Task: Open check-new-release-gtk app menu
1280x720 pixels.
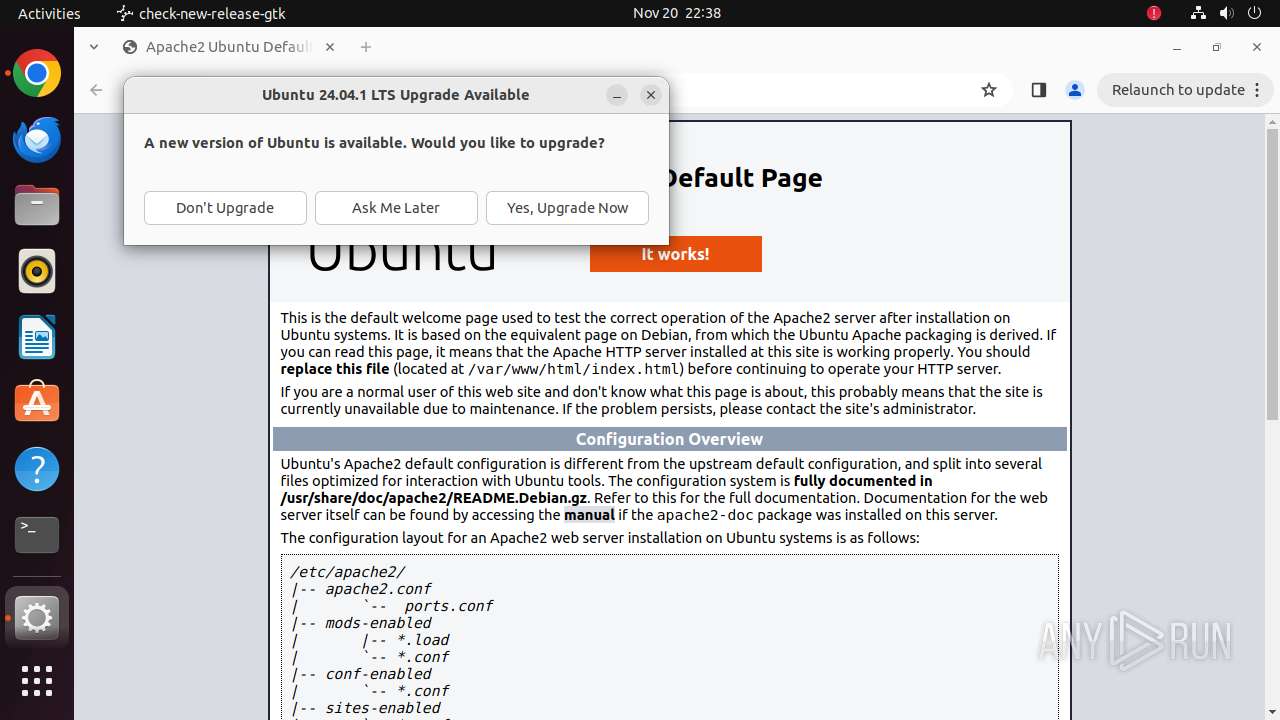Action: tap(203, 13)
